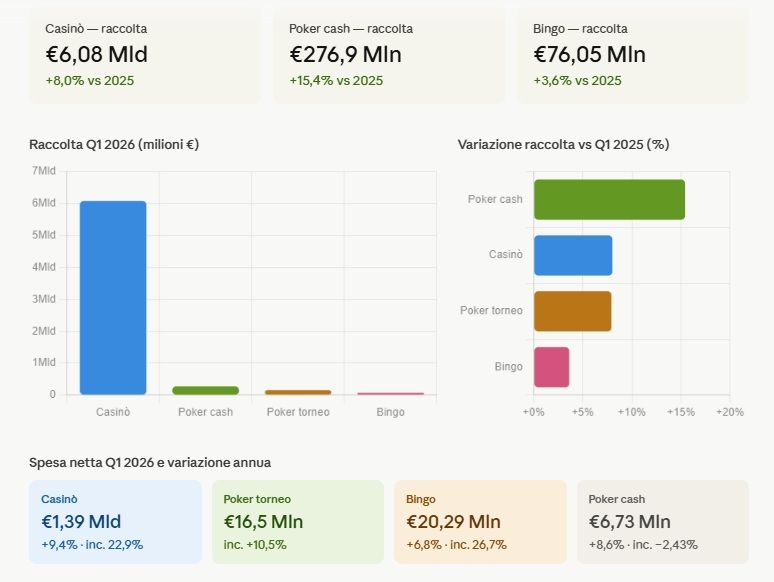Select the pink Bingo horizontal variation bar
Image resolution: width=774 pixels, height=582 pixels.
[551, 367]
